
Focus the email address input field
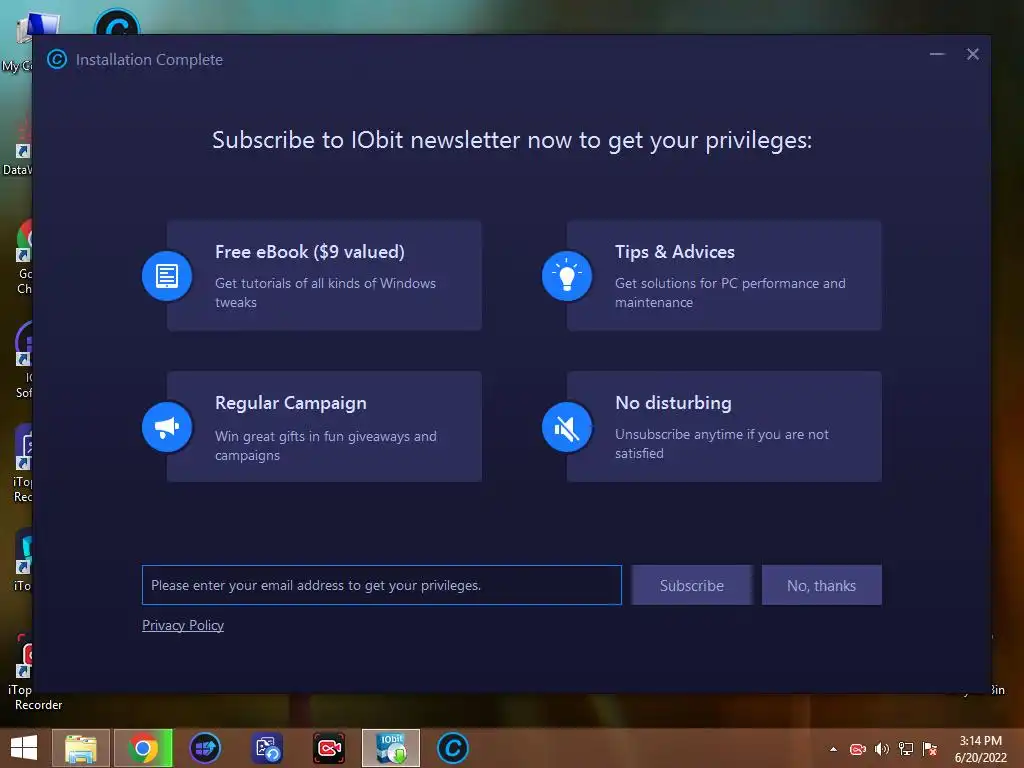tap(381, 585)
